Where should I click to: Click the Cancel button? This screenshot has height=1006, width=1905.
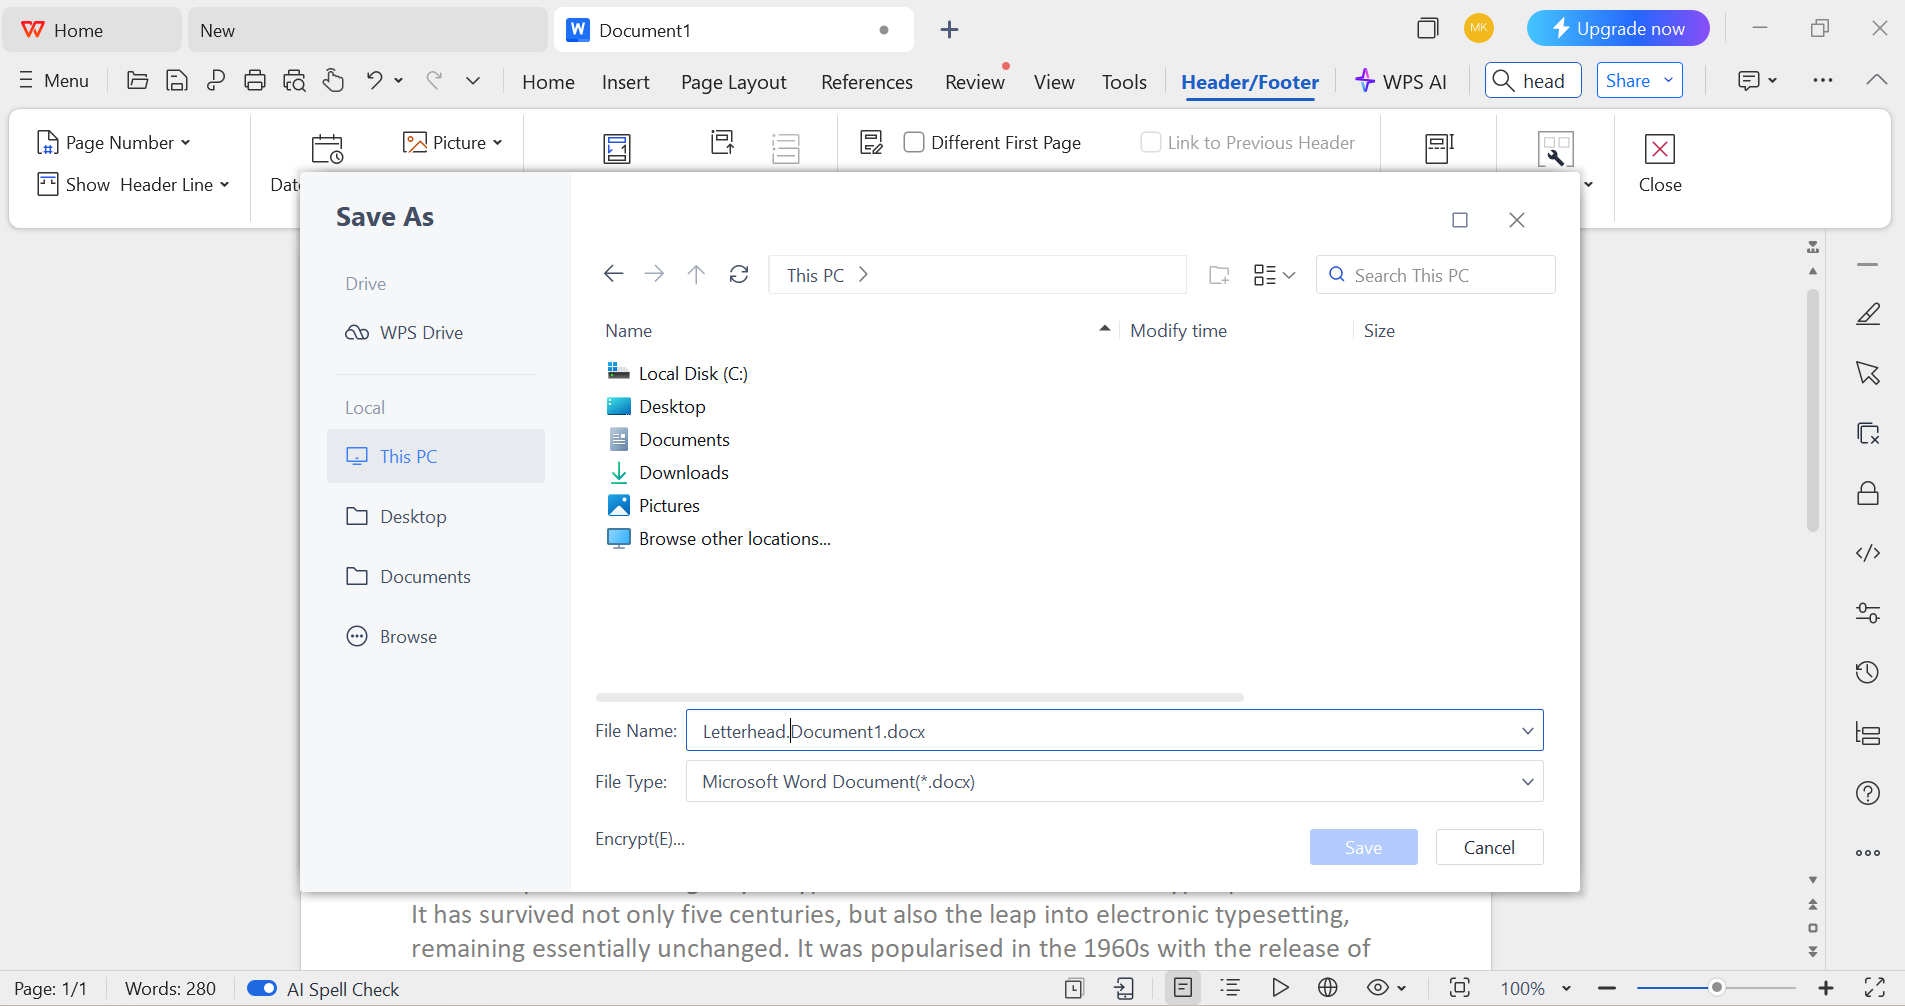pos(1488,848)
